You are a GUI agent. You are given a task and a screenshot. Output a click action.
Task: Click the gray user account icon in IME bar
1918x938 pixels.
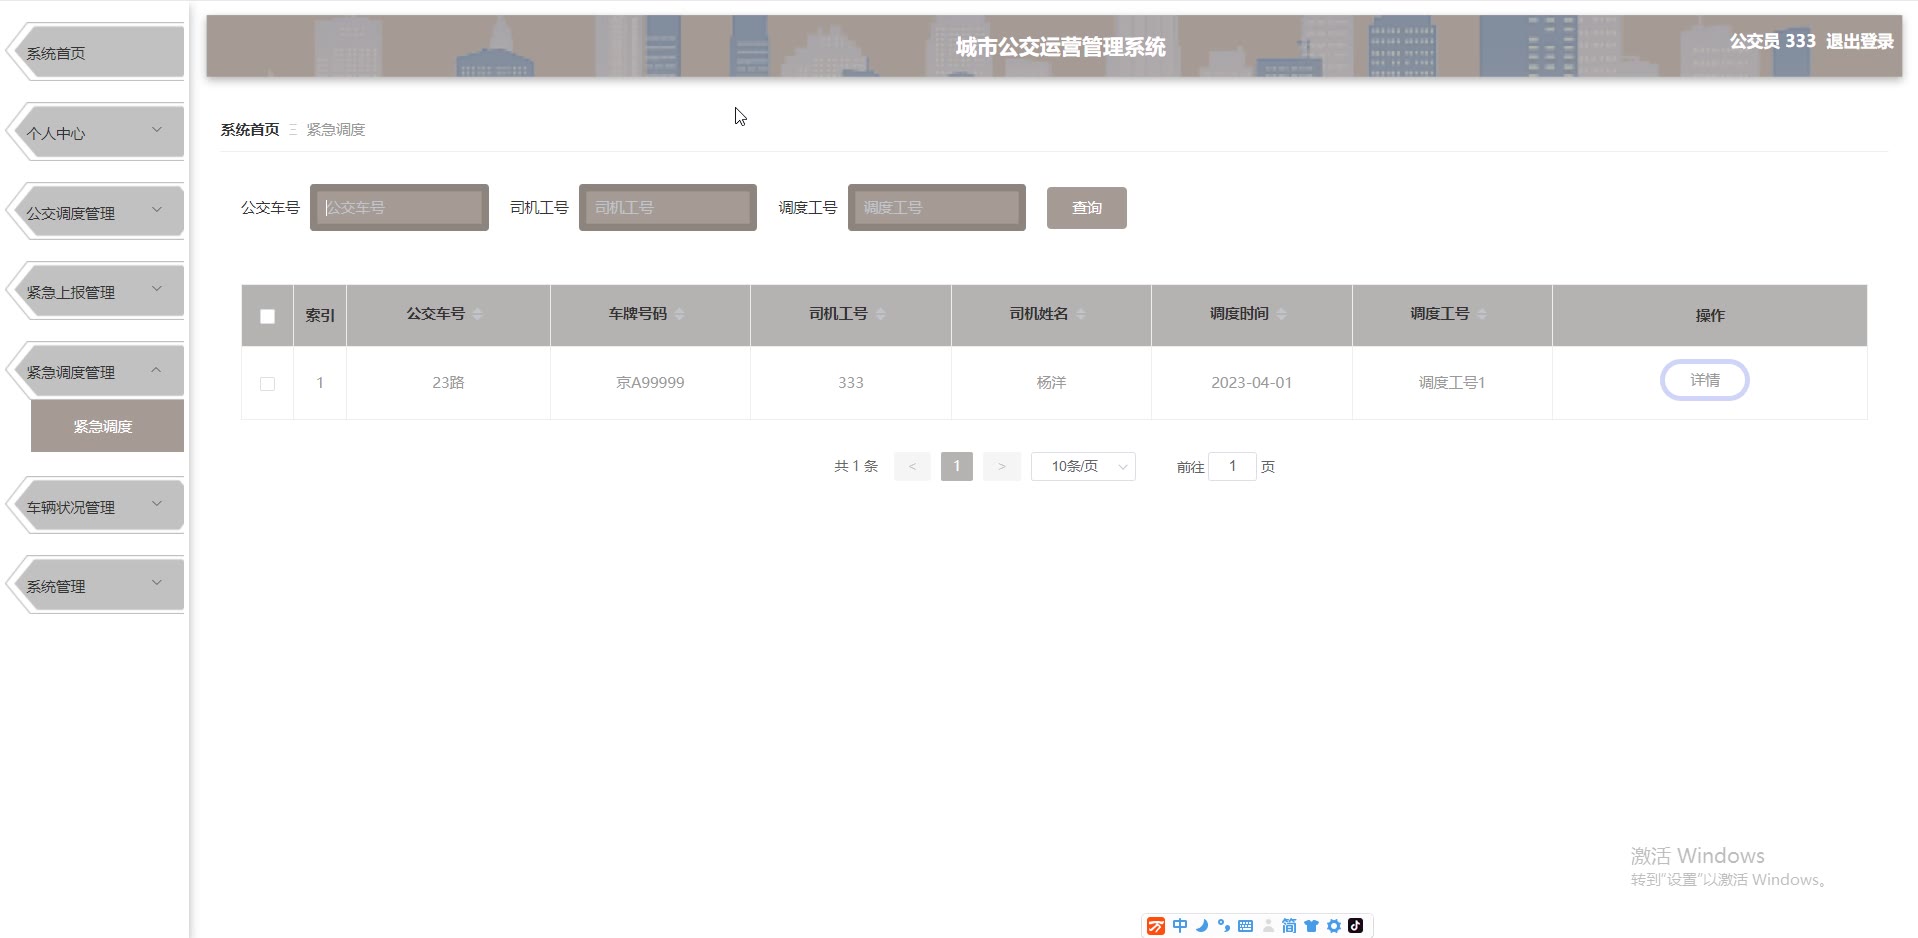tap(1268, 926)
